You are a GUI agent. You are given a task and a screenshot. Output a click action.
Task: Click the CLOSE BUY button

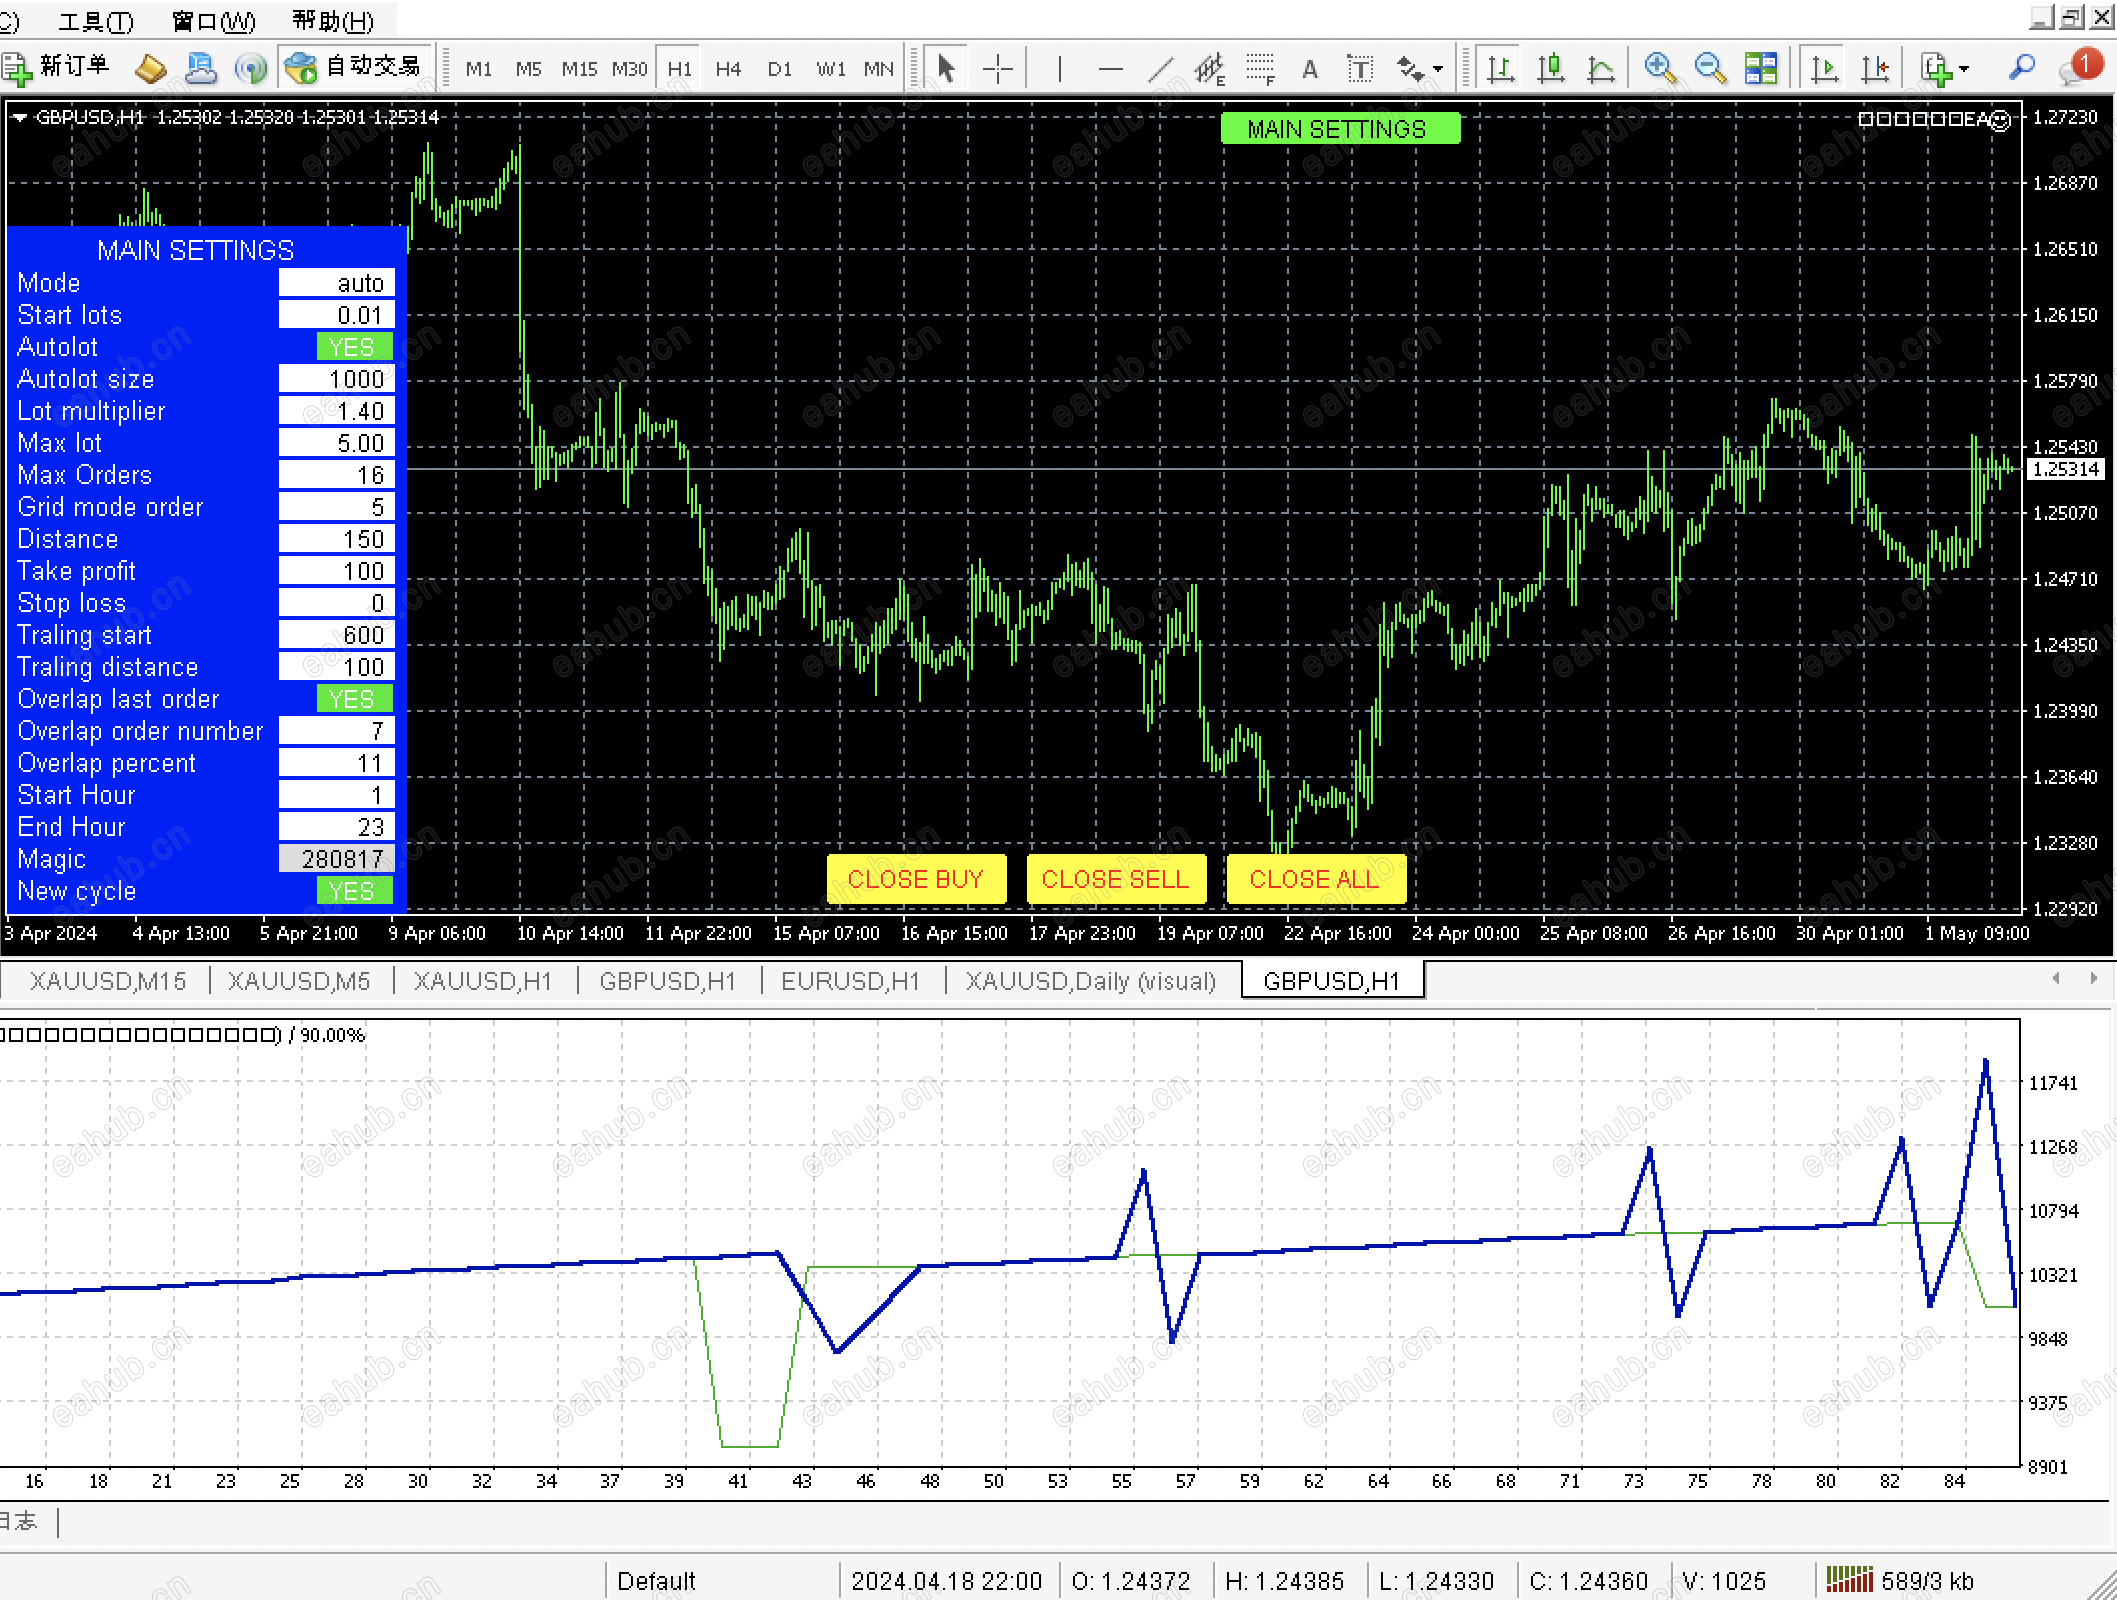click(x=916, y=879)
